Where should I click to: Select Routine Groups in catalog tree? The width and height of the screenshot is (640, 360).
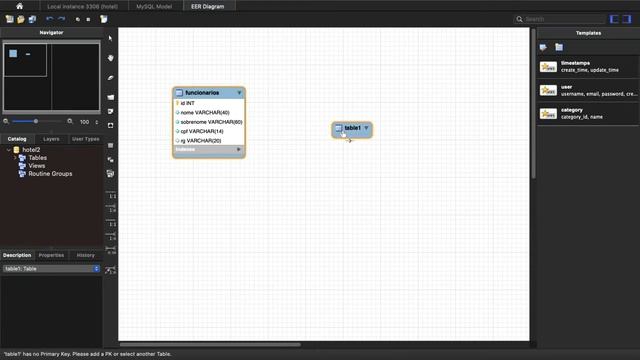(50, 173)
